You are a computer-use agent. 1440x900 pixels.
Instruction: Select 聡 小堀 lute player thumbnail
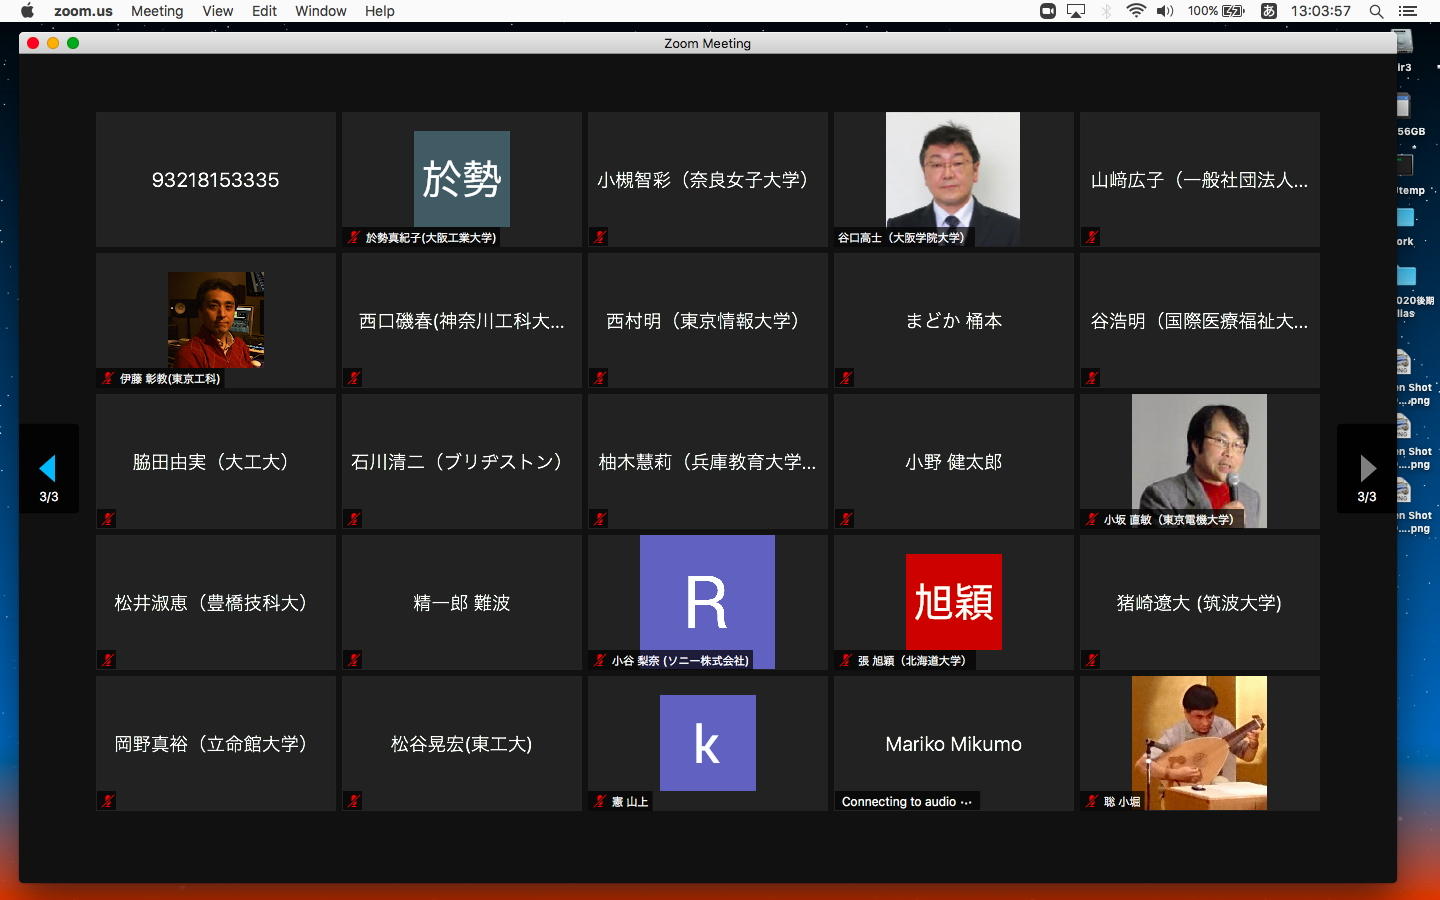pyautogui.click(x=1199, y=743)
